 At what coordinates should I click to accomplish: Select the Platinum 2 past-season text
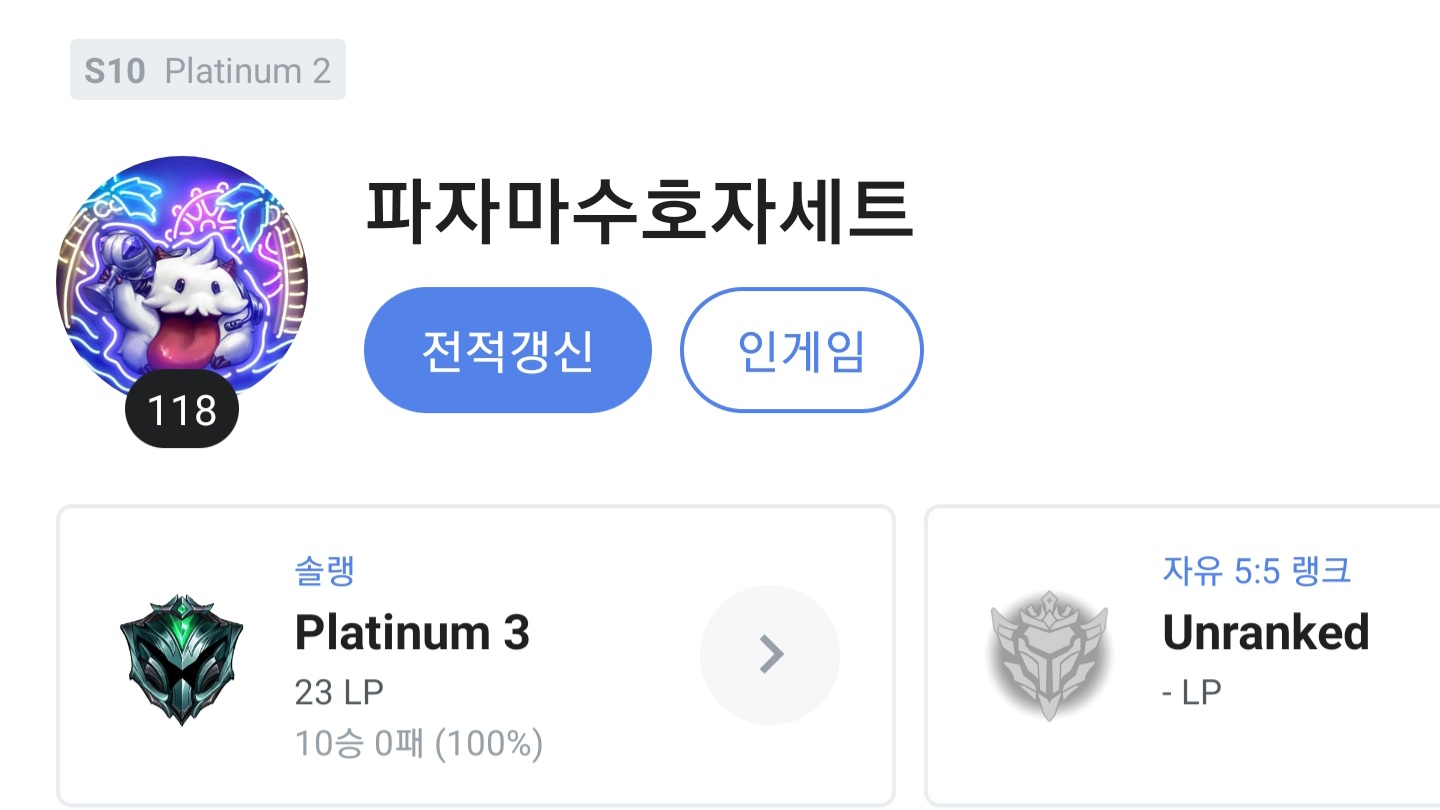tap(247, 71)
